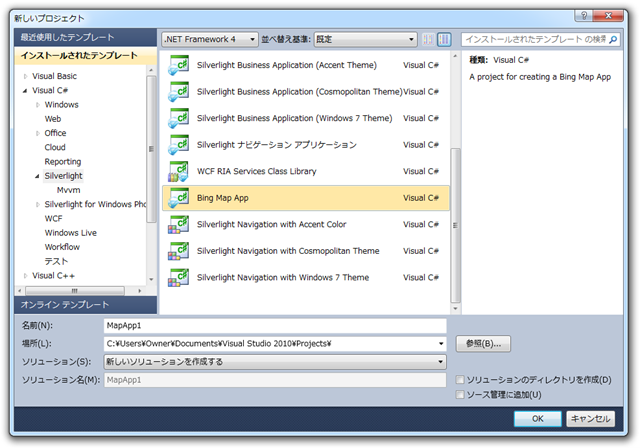Viewport: 640px width, 448px height.
Task: Expand the Visual C++ tree node
Action: click(x=25, y=276)
